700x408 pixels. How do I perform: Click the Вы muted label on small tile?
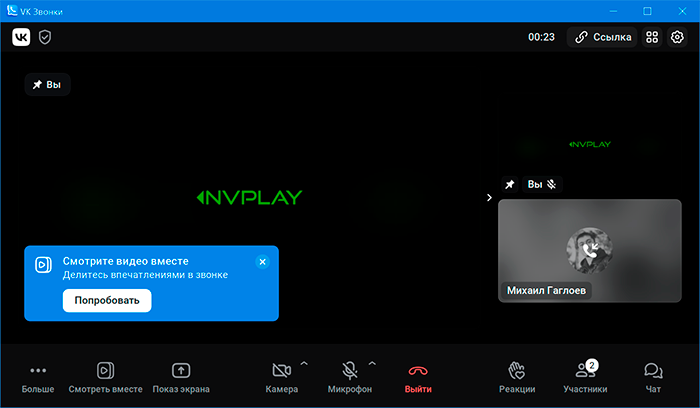542,184
